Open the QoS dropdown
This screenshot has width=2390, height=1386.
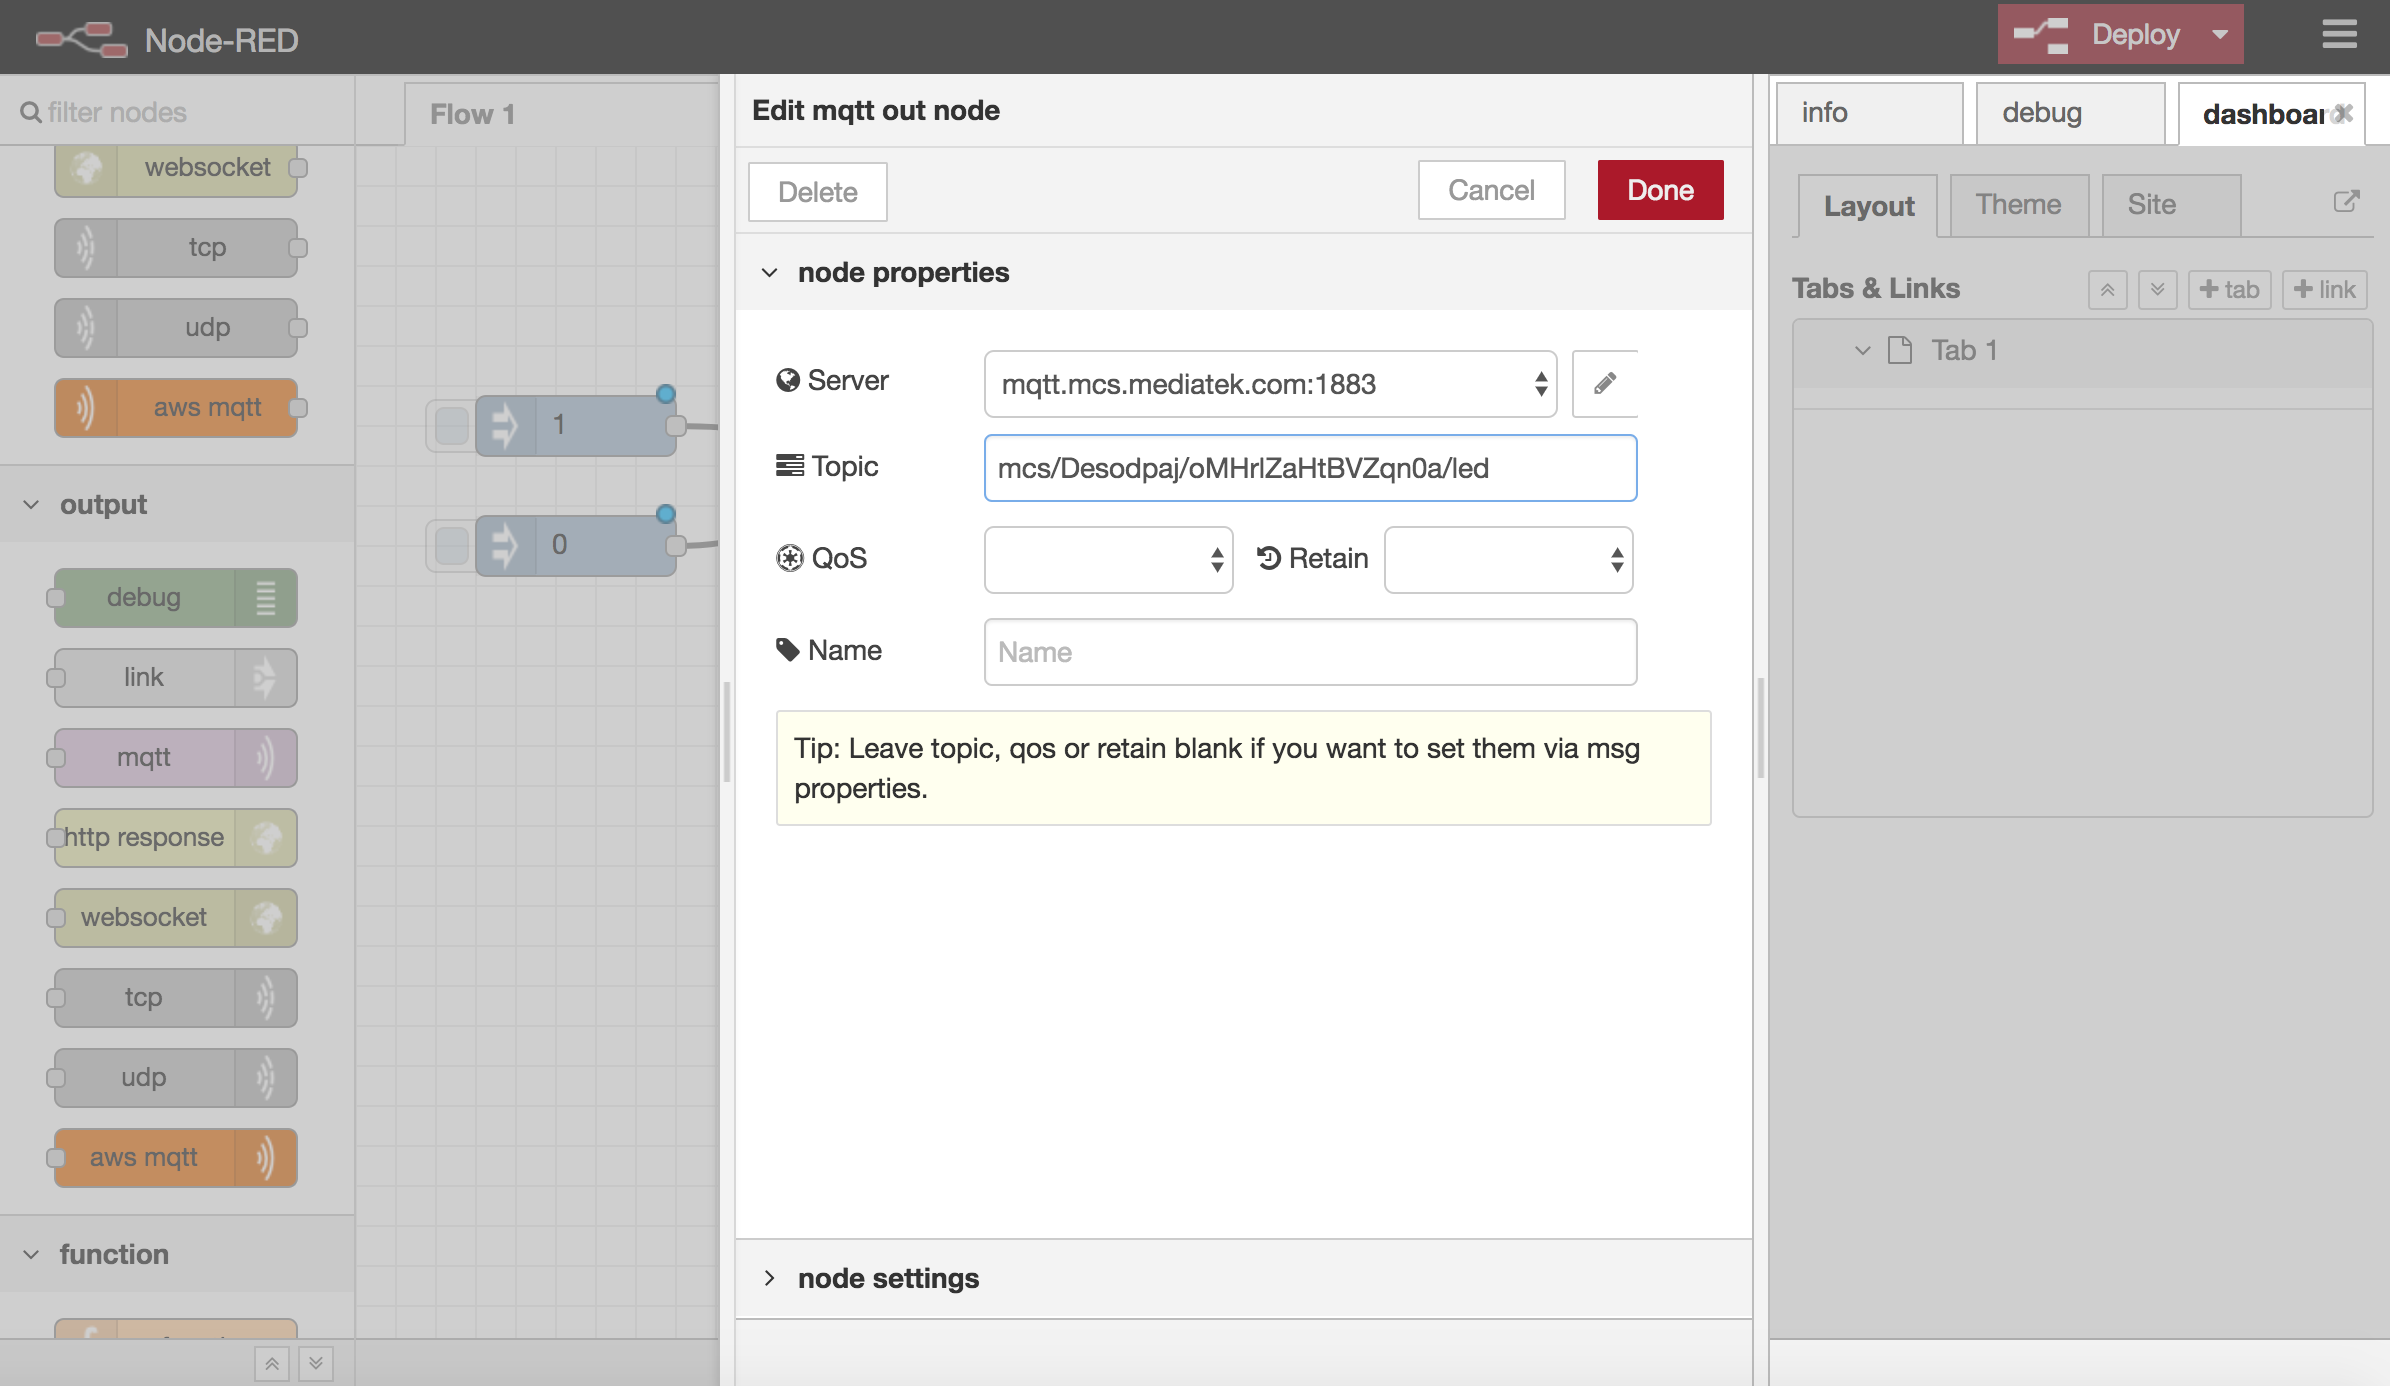(1108, 560)
